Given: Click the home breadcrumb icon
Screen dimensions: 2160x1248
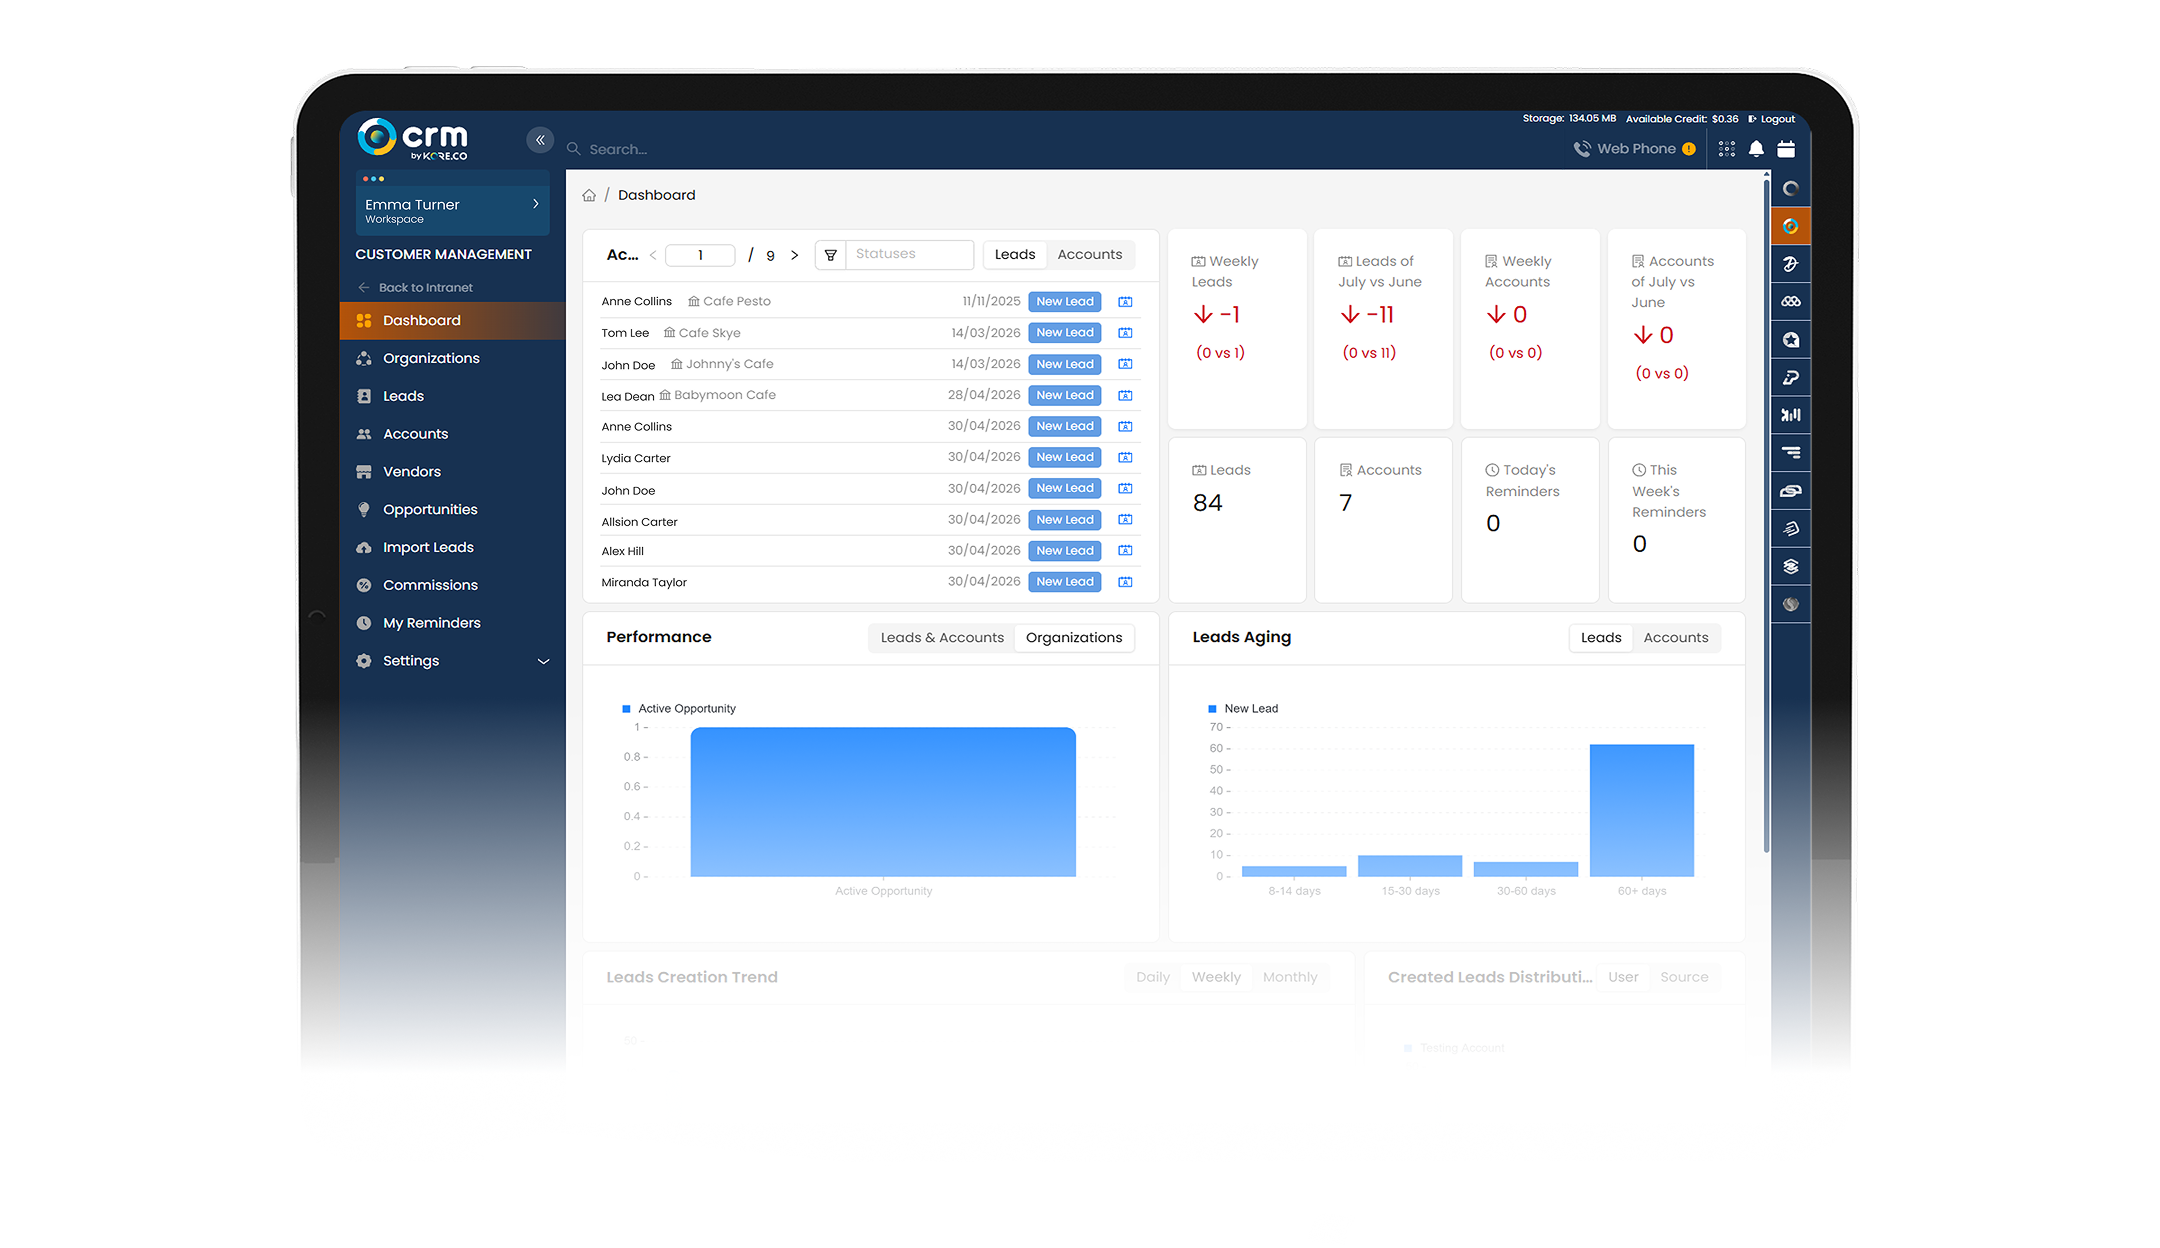Looking at the screenshot, I should click(x=589, y=195).
